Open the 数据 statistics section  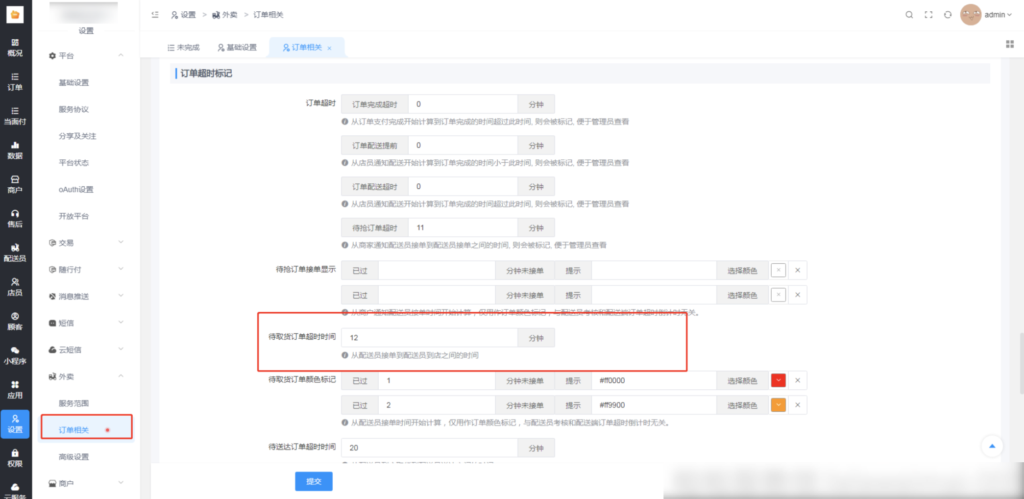click(15, 150)
